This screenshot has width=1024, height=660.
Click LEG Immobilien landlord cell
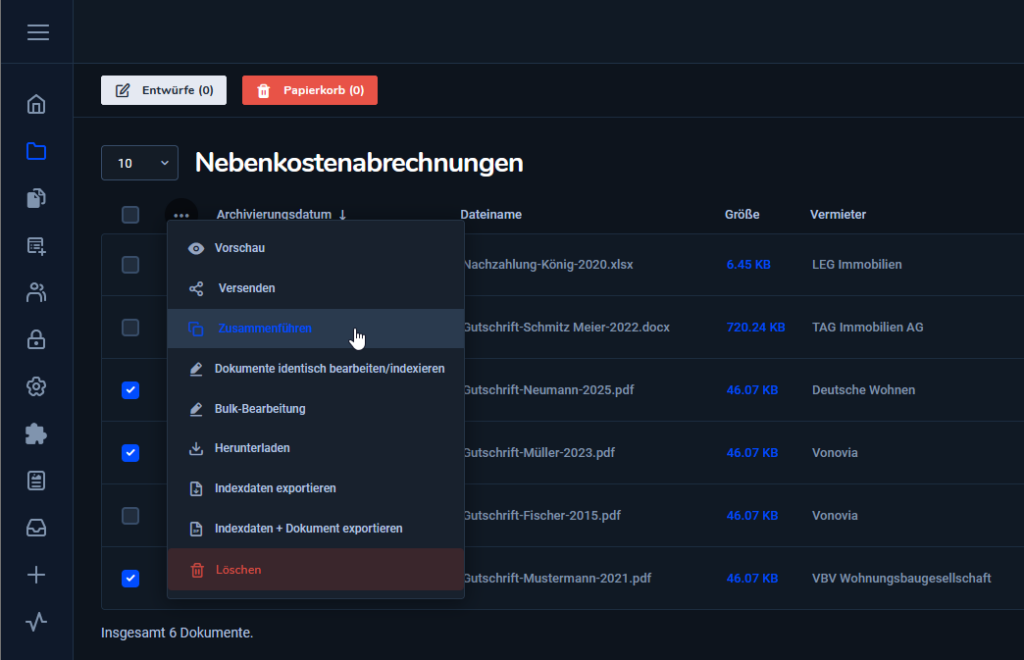point(857,264)
